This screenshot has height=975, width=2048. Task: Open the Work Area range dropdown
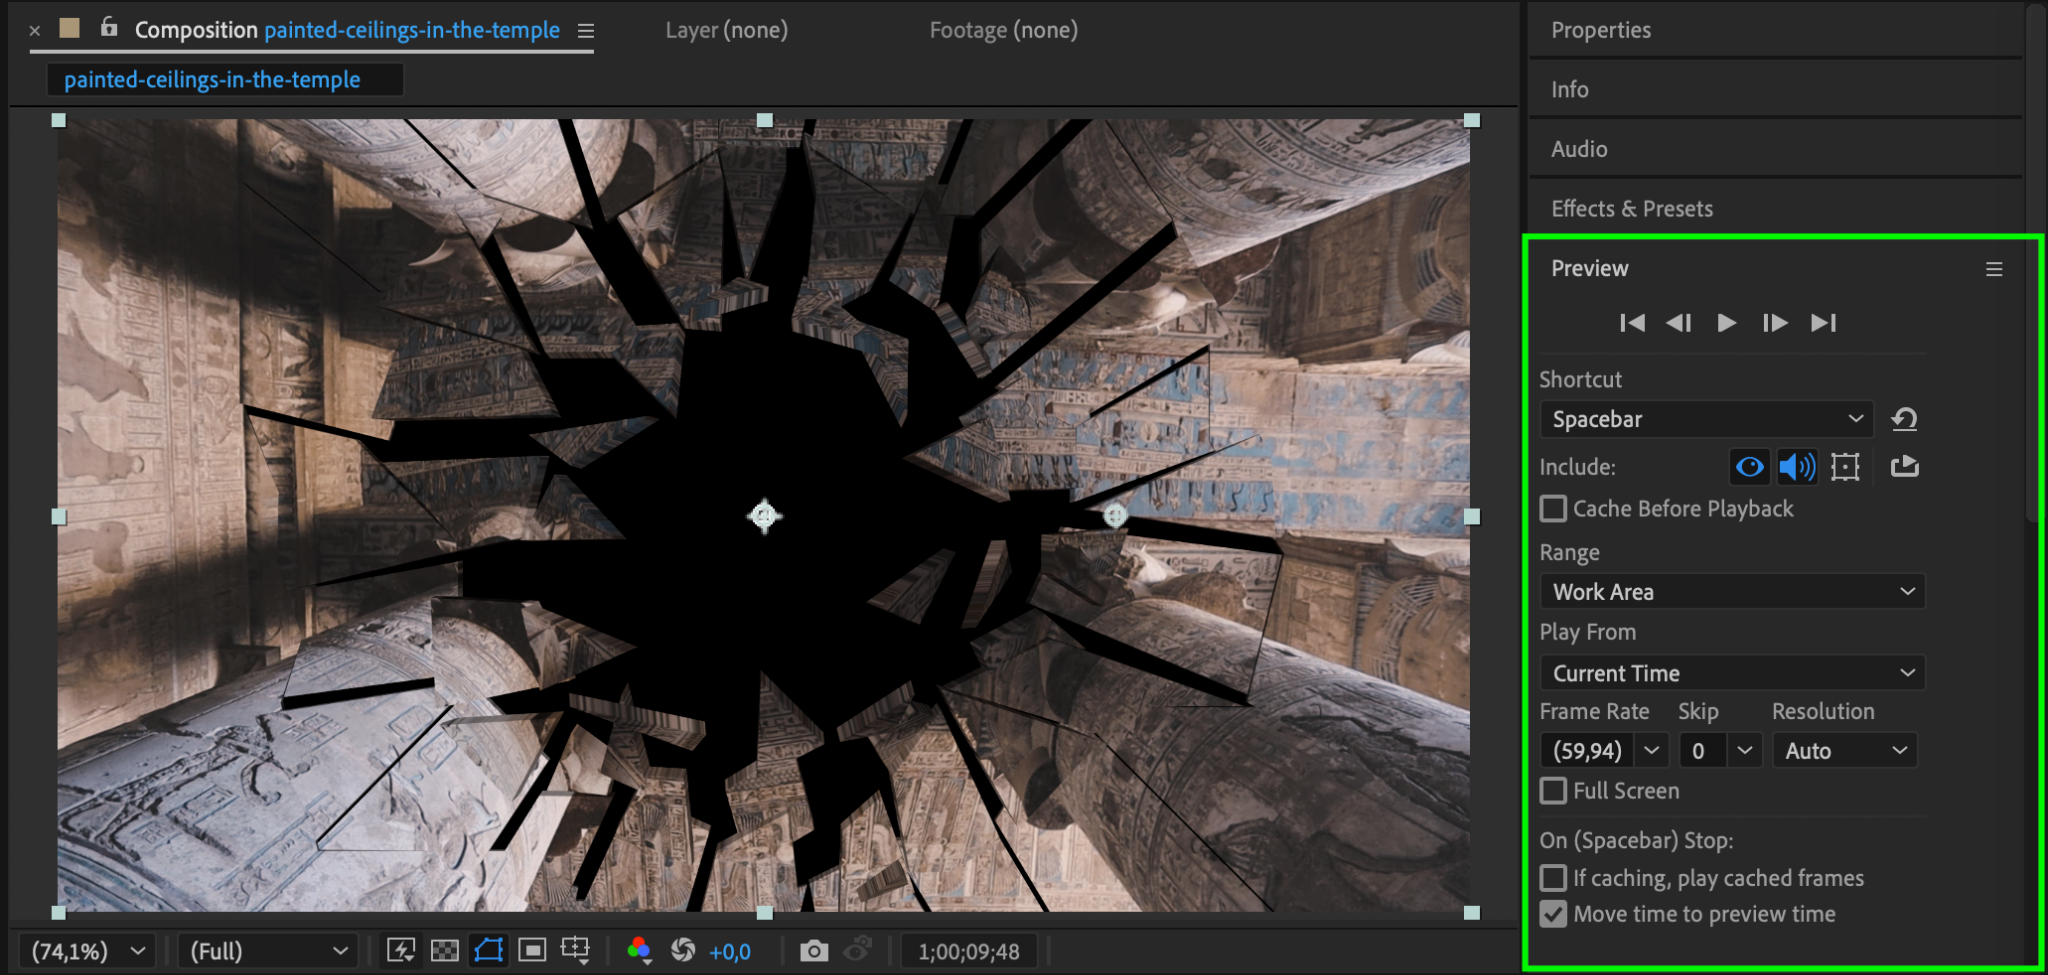point(1732,592)
